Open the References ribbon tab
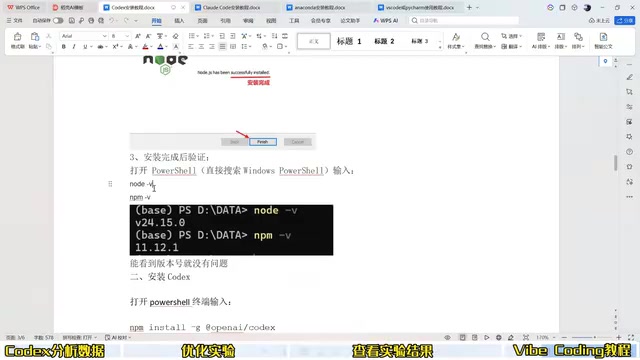Viewport: 640px width, 360px height. (x=225, y=20)
